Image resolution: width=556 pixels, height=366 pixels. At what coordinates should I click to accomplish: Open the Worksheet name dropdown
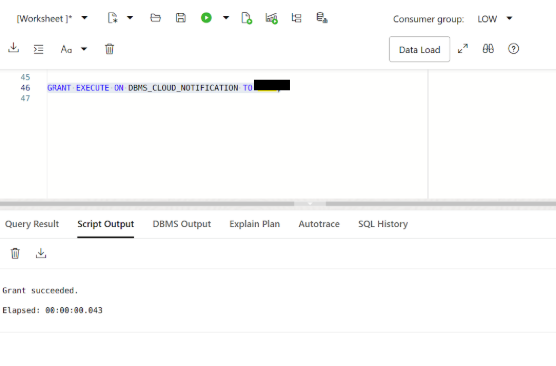click(84, 18)
